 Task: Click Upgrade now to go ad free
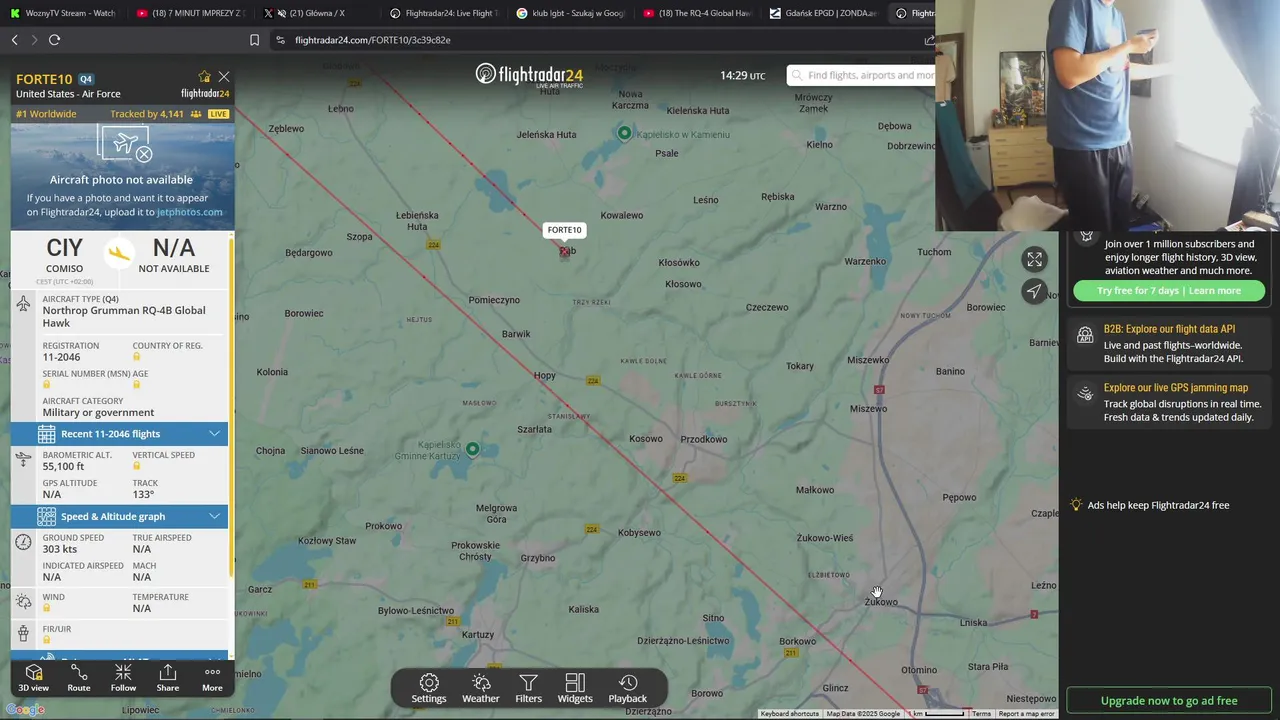click(x=1169, y=700)
